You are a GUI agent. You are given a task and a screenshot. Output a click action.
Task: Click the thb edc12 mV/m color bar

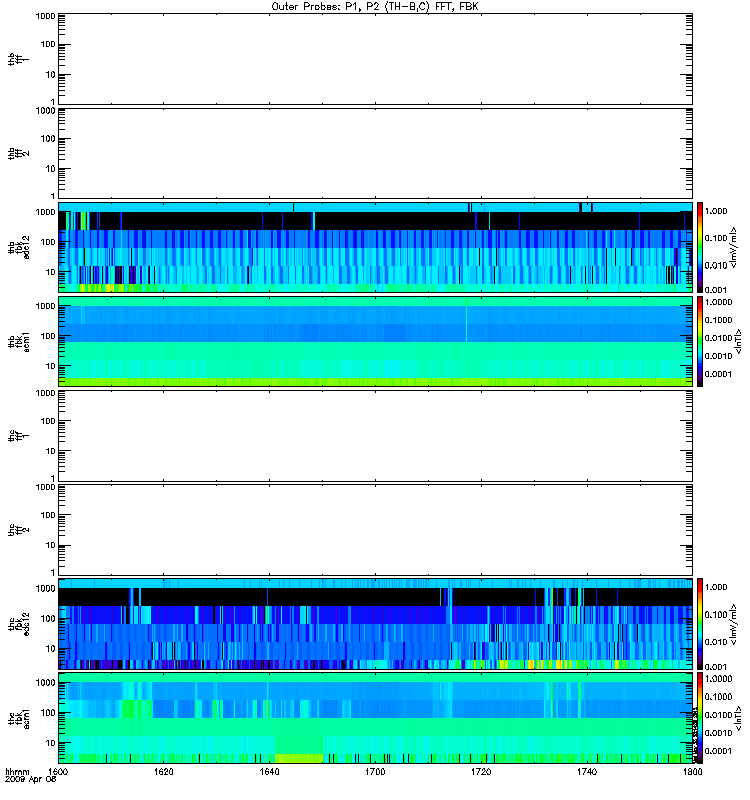click(700, 247)
